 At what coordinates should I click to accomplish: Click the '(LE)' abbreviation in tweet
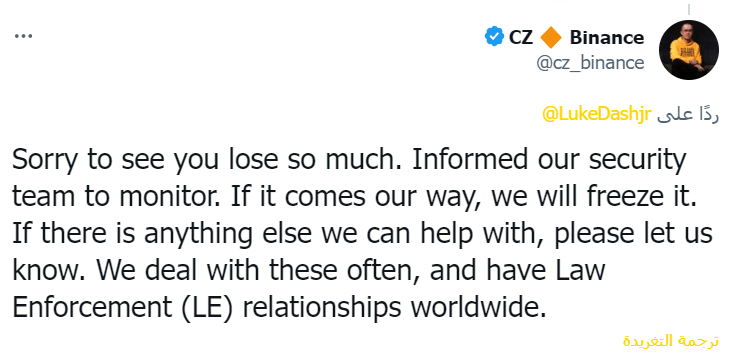pyautogui.click(x=206, y=308)
